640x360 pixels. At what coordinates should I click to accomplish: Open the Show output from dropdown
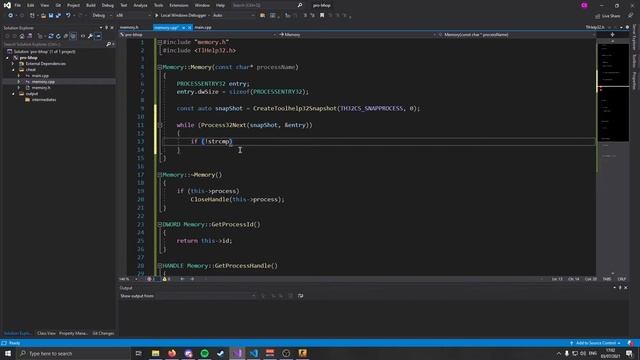tap(206, 296)
